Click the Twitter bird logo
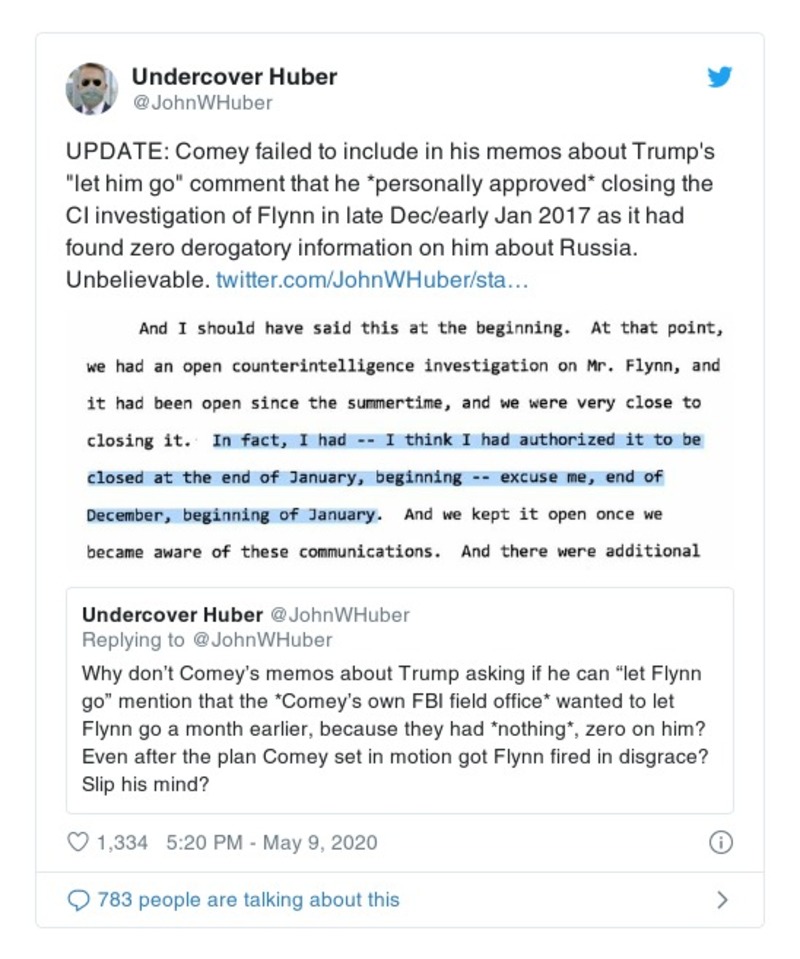This screenshot has width=800, height=959. click(x=720, y=78)
